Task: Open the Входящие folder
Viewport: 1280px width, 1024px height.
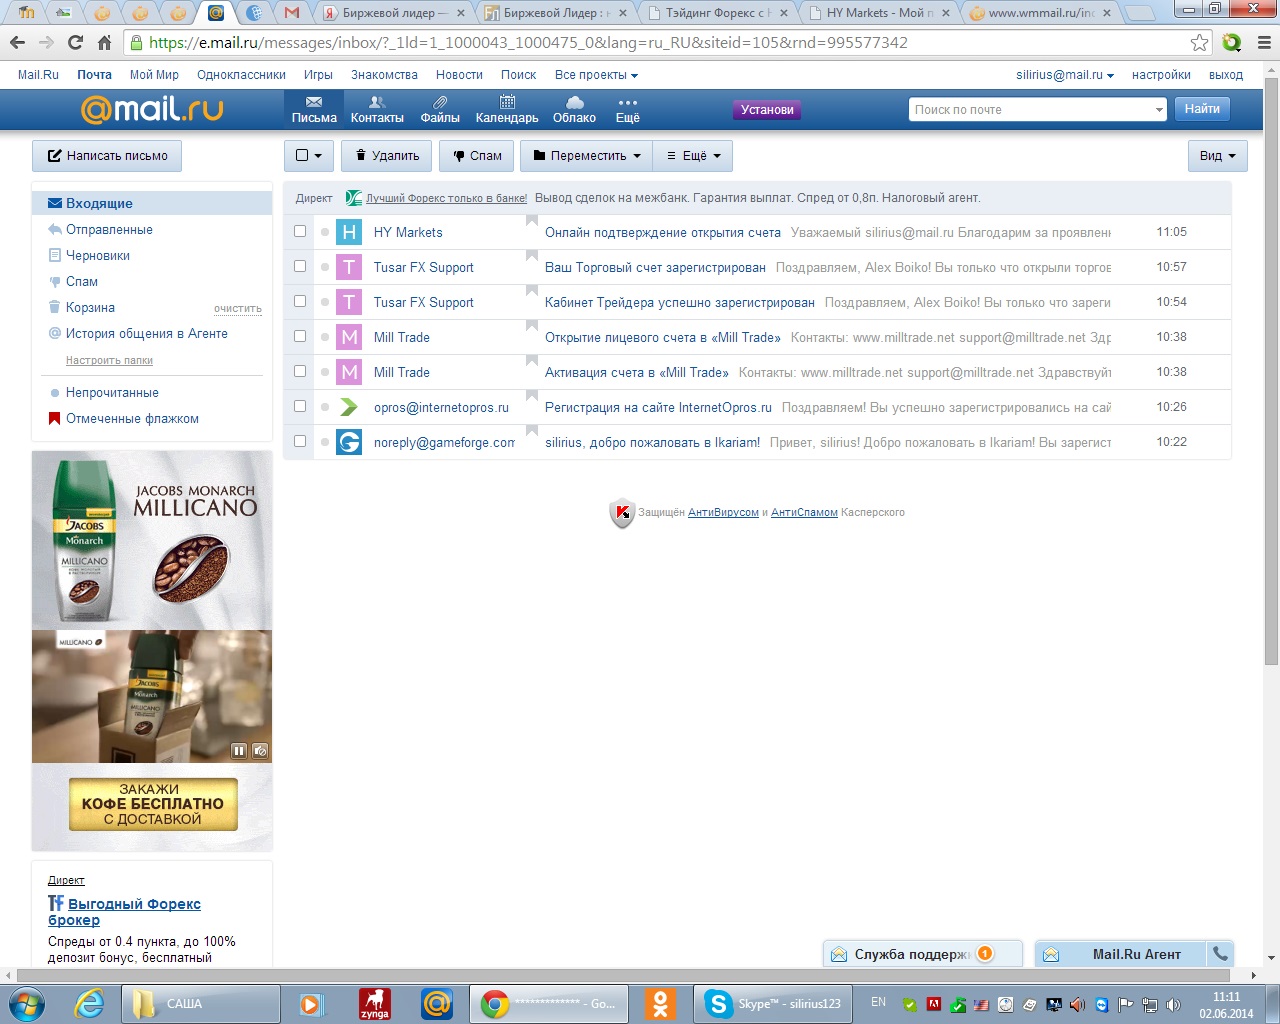Action: click(152, 203)
